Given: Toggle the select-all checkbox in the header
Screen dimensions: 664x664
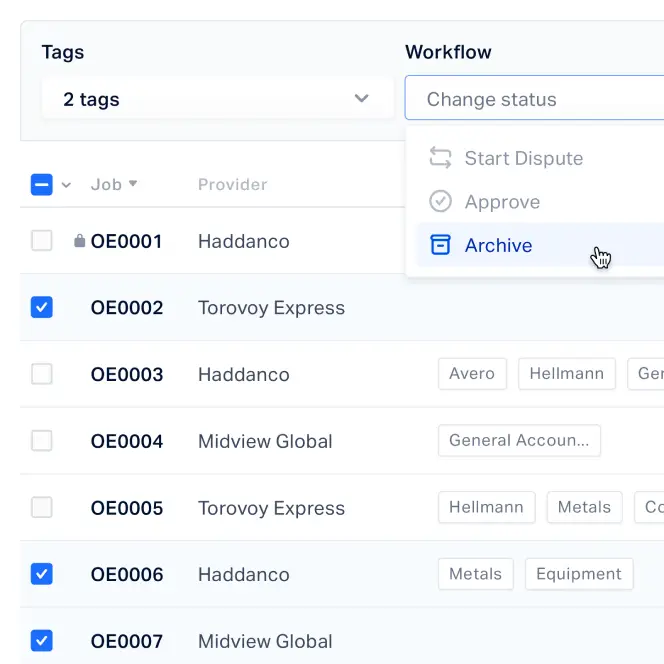Looking at the screenshot, I should (42, 185).
